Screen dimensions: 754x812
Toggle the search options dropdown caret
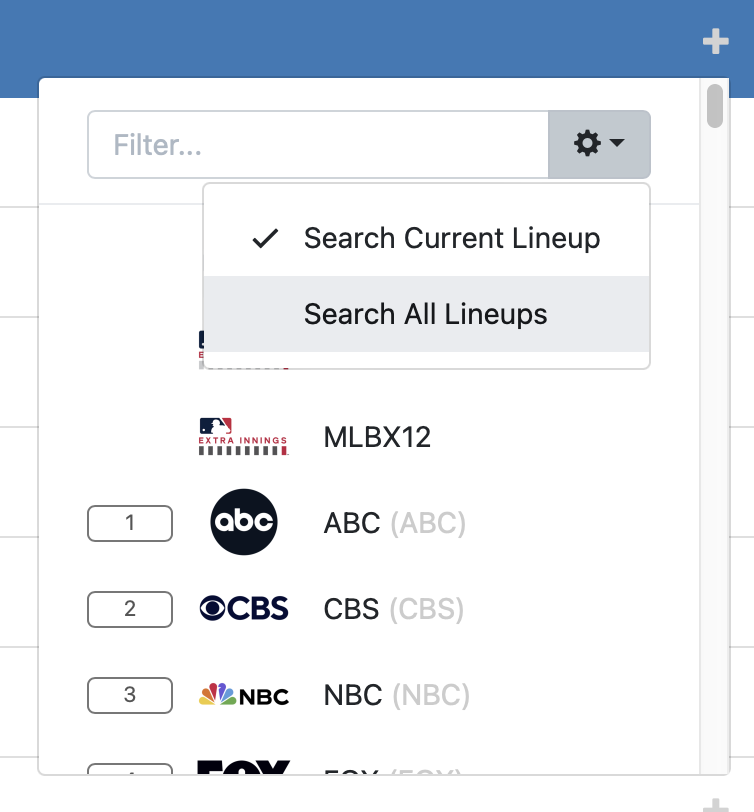click(617, 144)
